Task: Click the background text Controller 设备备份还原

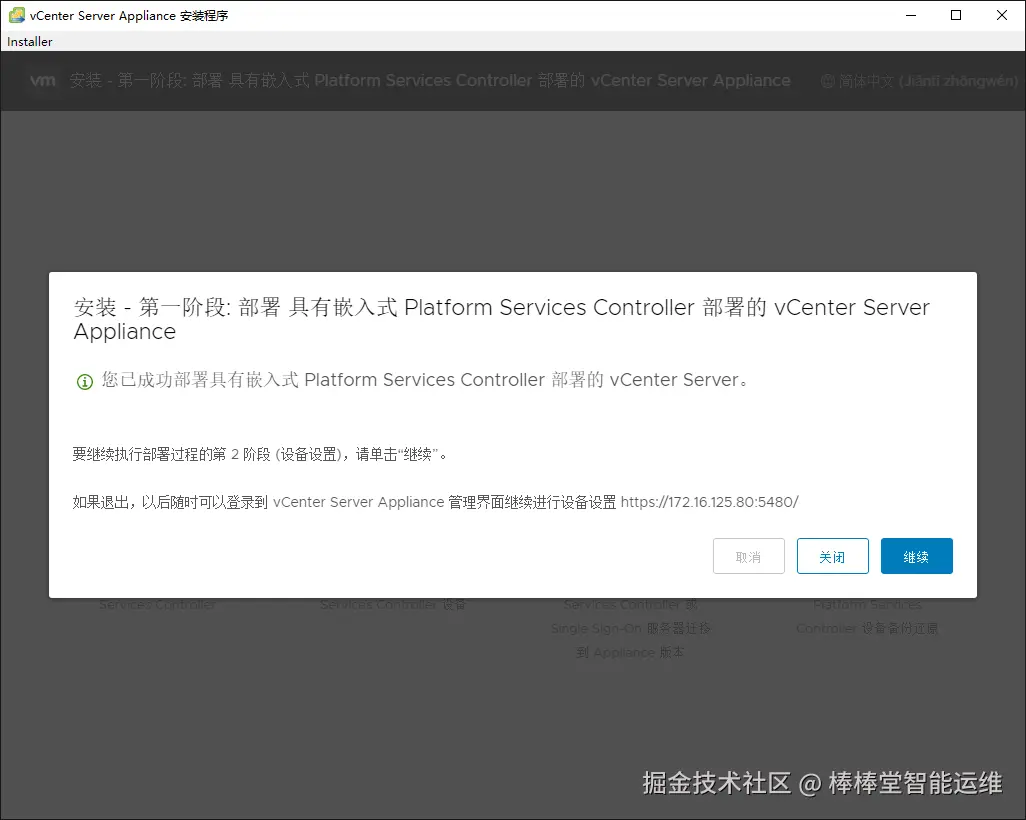Action: tap(867, 628)
